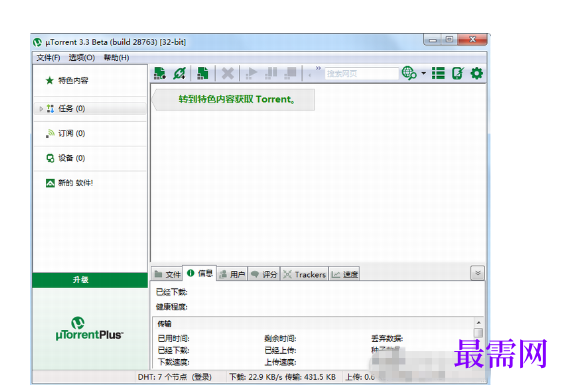Open the 选项(O) menu
This screenshot has height=385, width=566.
pos(82,58)
